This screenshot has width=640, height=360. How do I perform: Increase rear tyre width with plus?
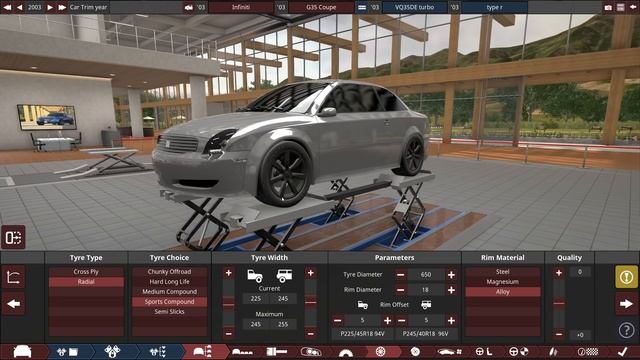[311, 273]
